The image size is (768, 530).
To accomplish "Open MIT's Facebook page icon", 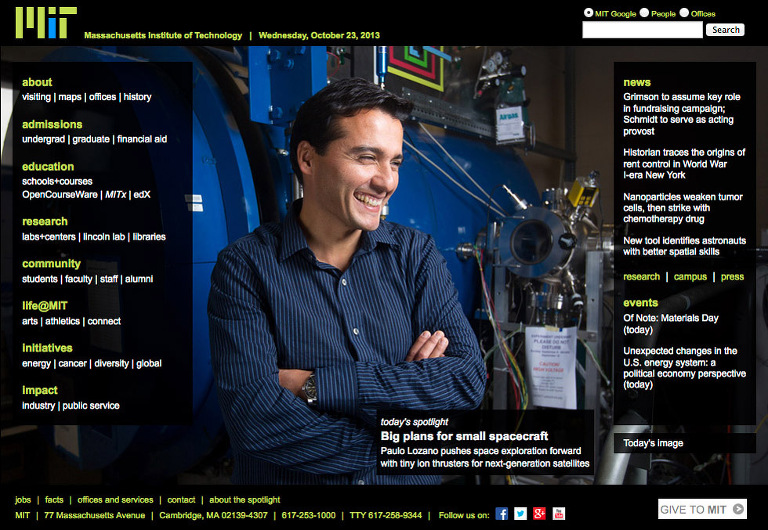I will tap(502, 513).
